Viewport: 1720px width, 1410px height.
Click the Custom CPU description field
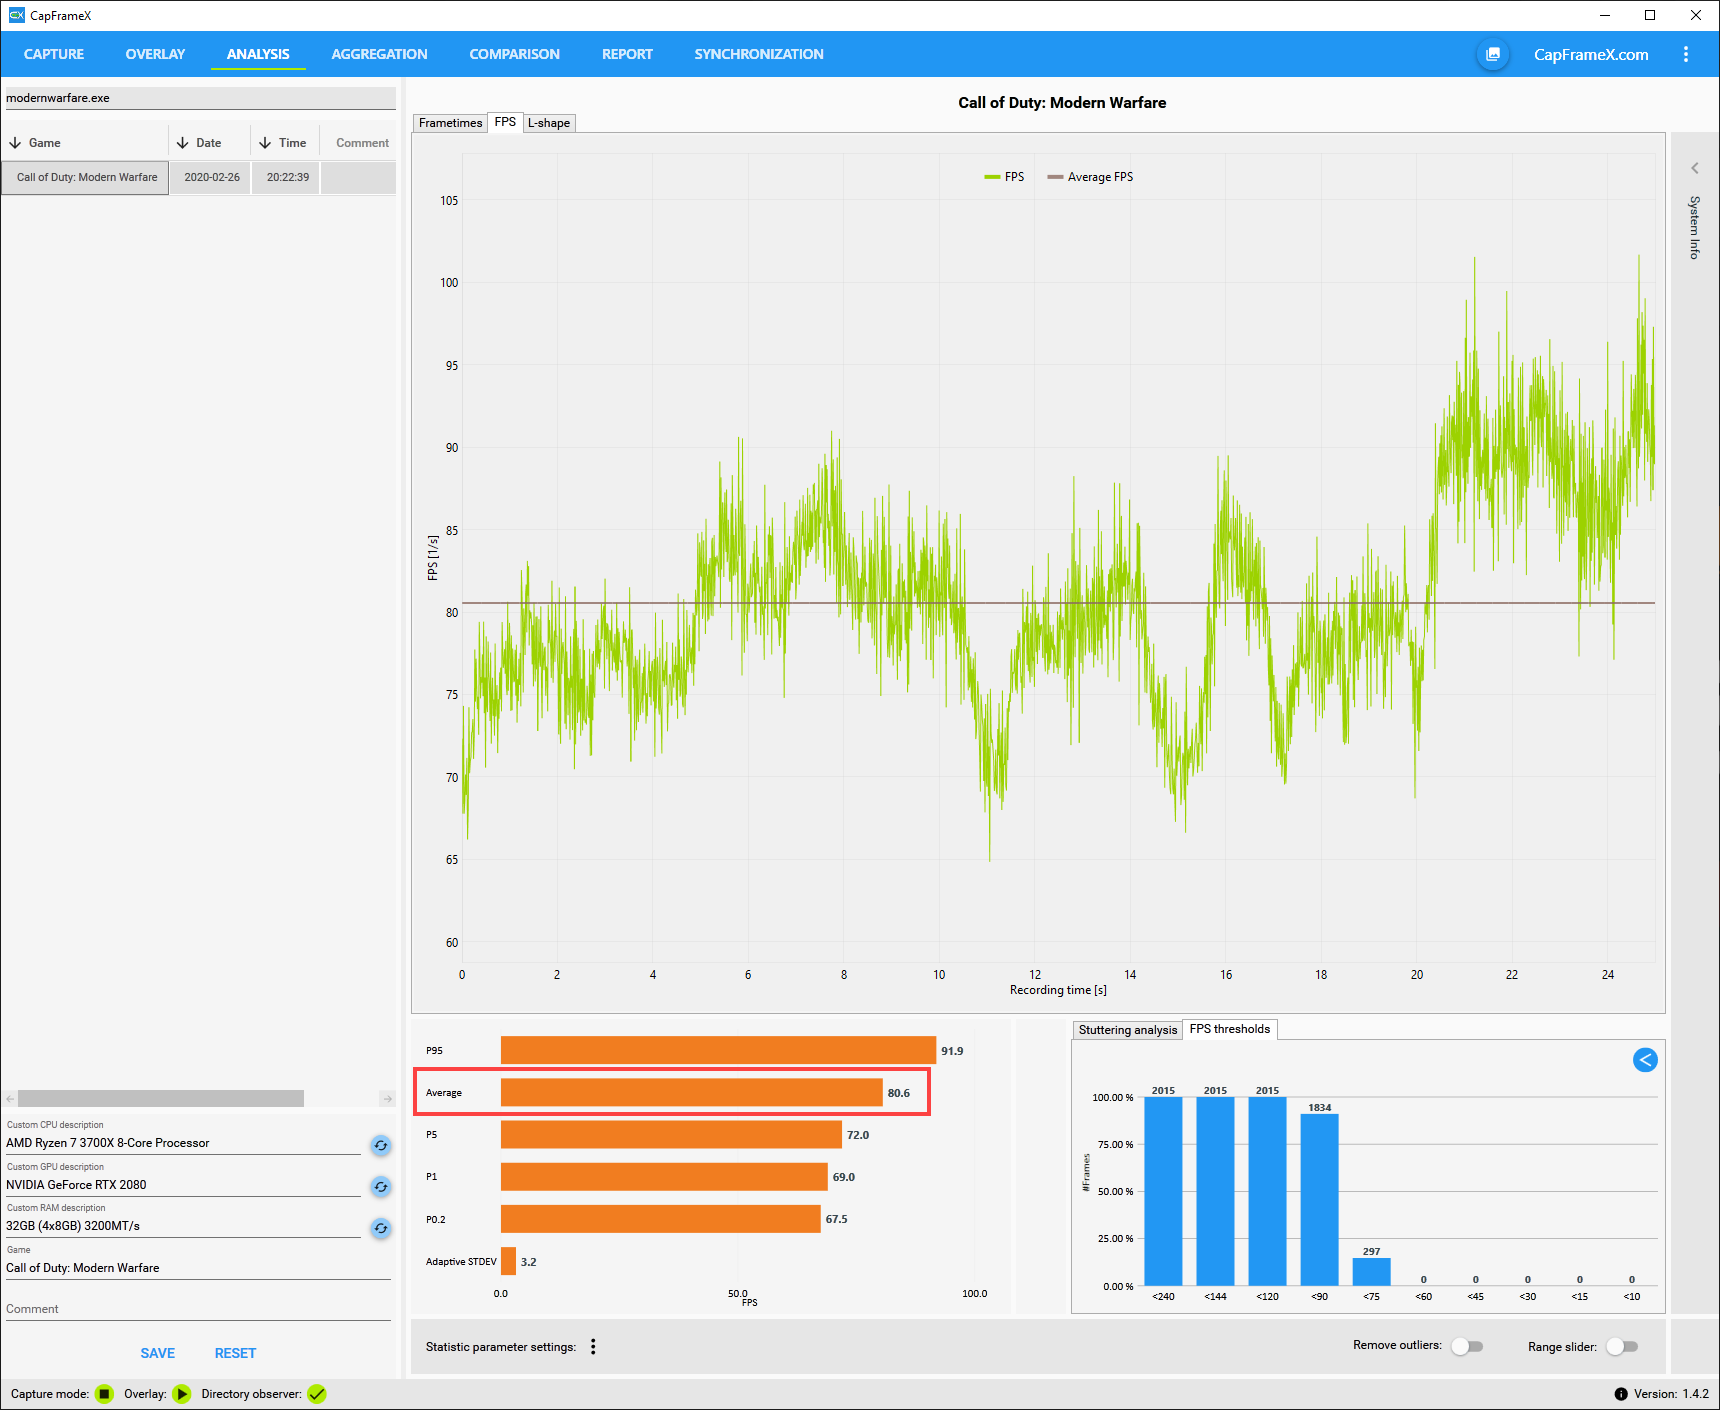click(183, 1143)
